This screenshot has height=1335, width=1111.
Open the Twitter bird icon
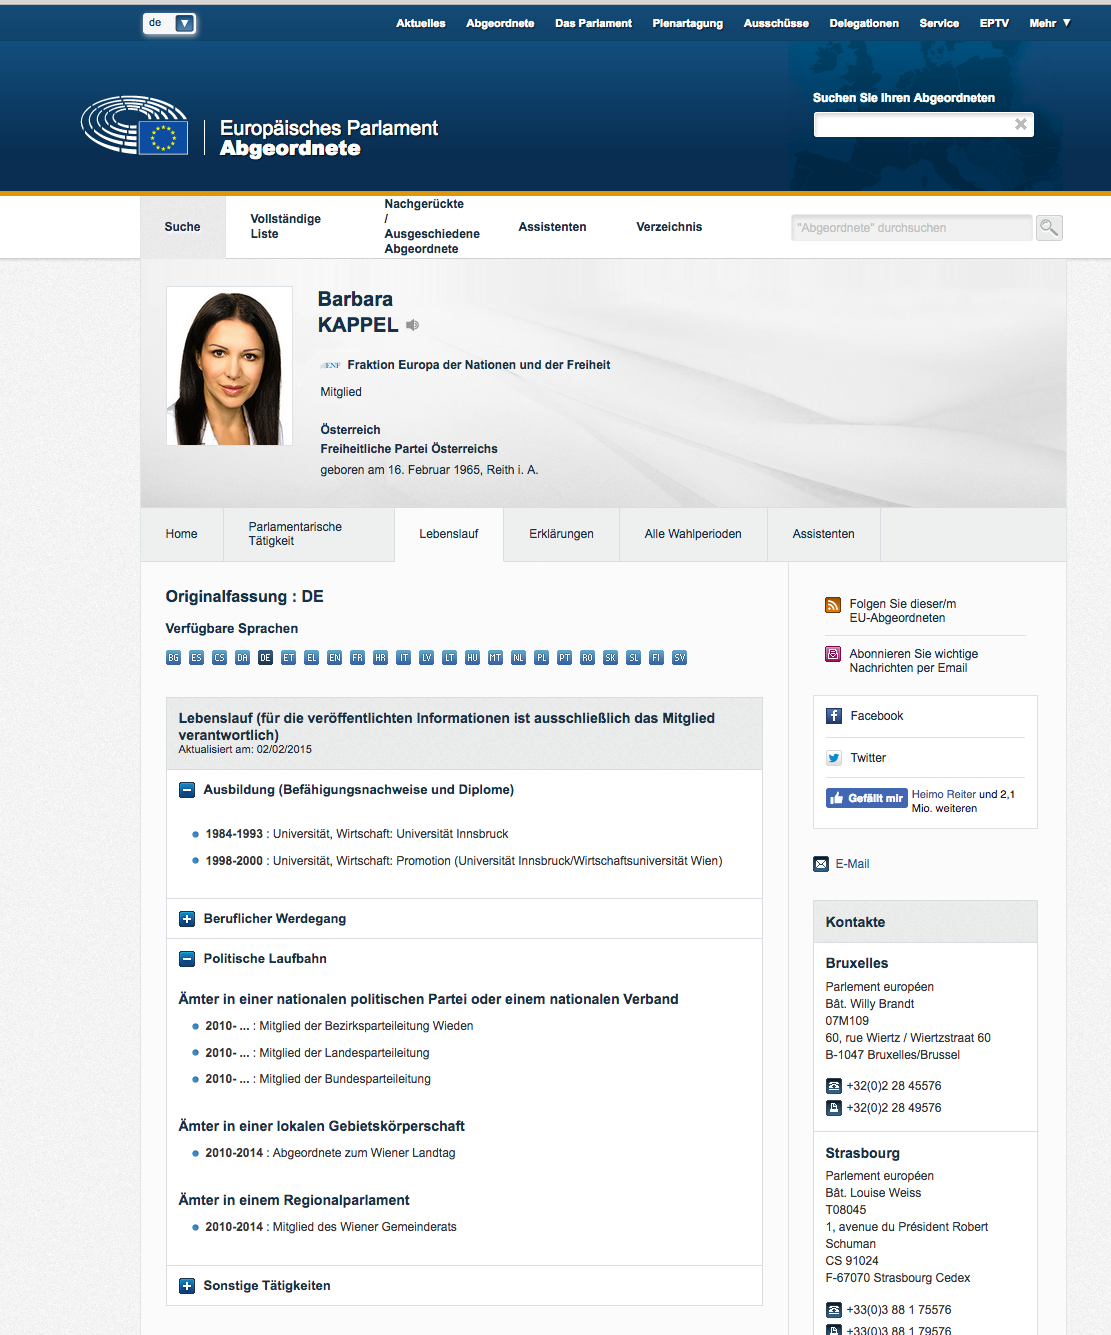834,758
